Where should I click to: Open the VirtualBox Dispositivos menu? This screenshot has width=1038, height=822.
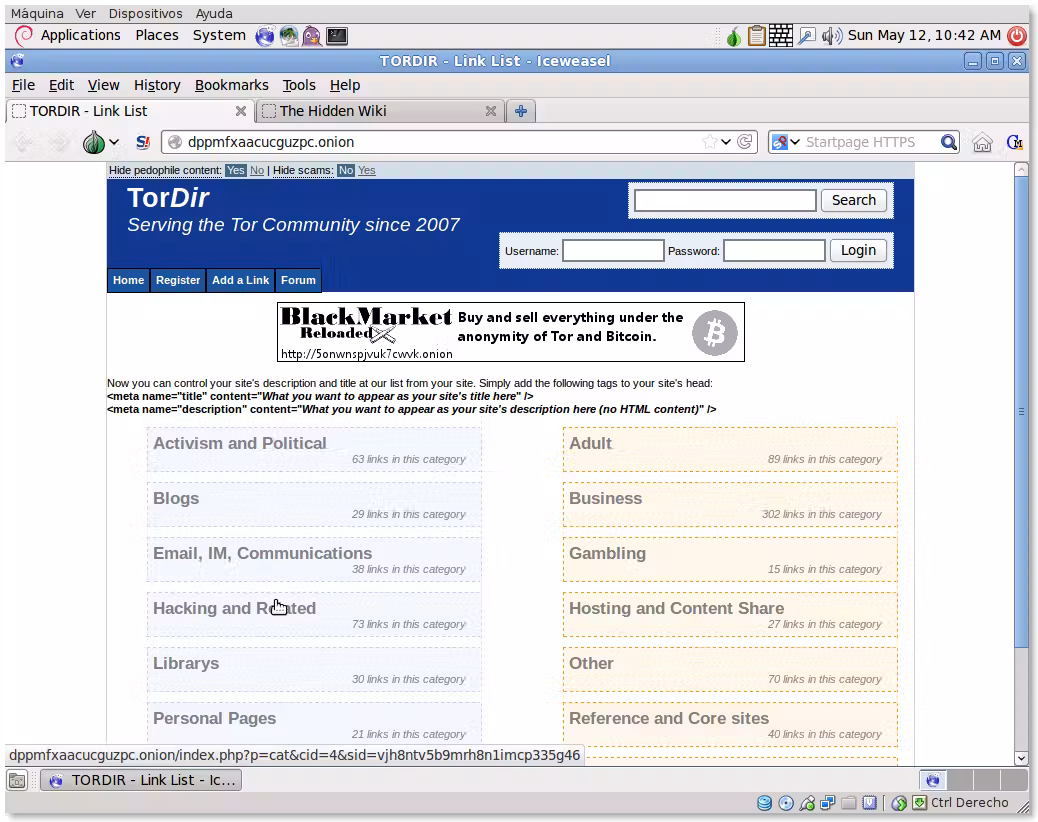pos(146,13)
